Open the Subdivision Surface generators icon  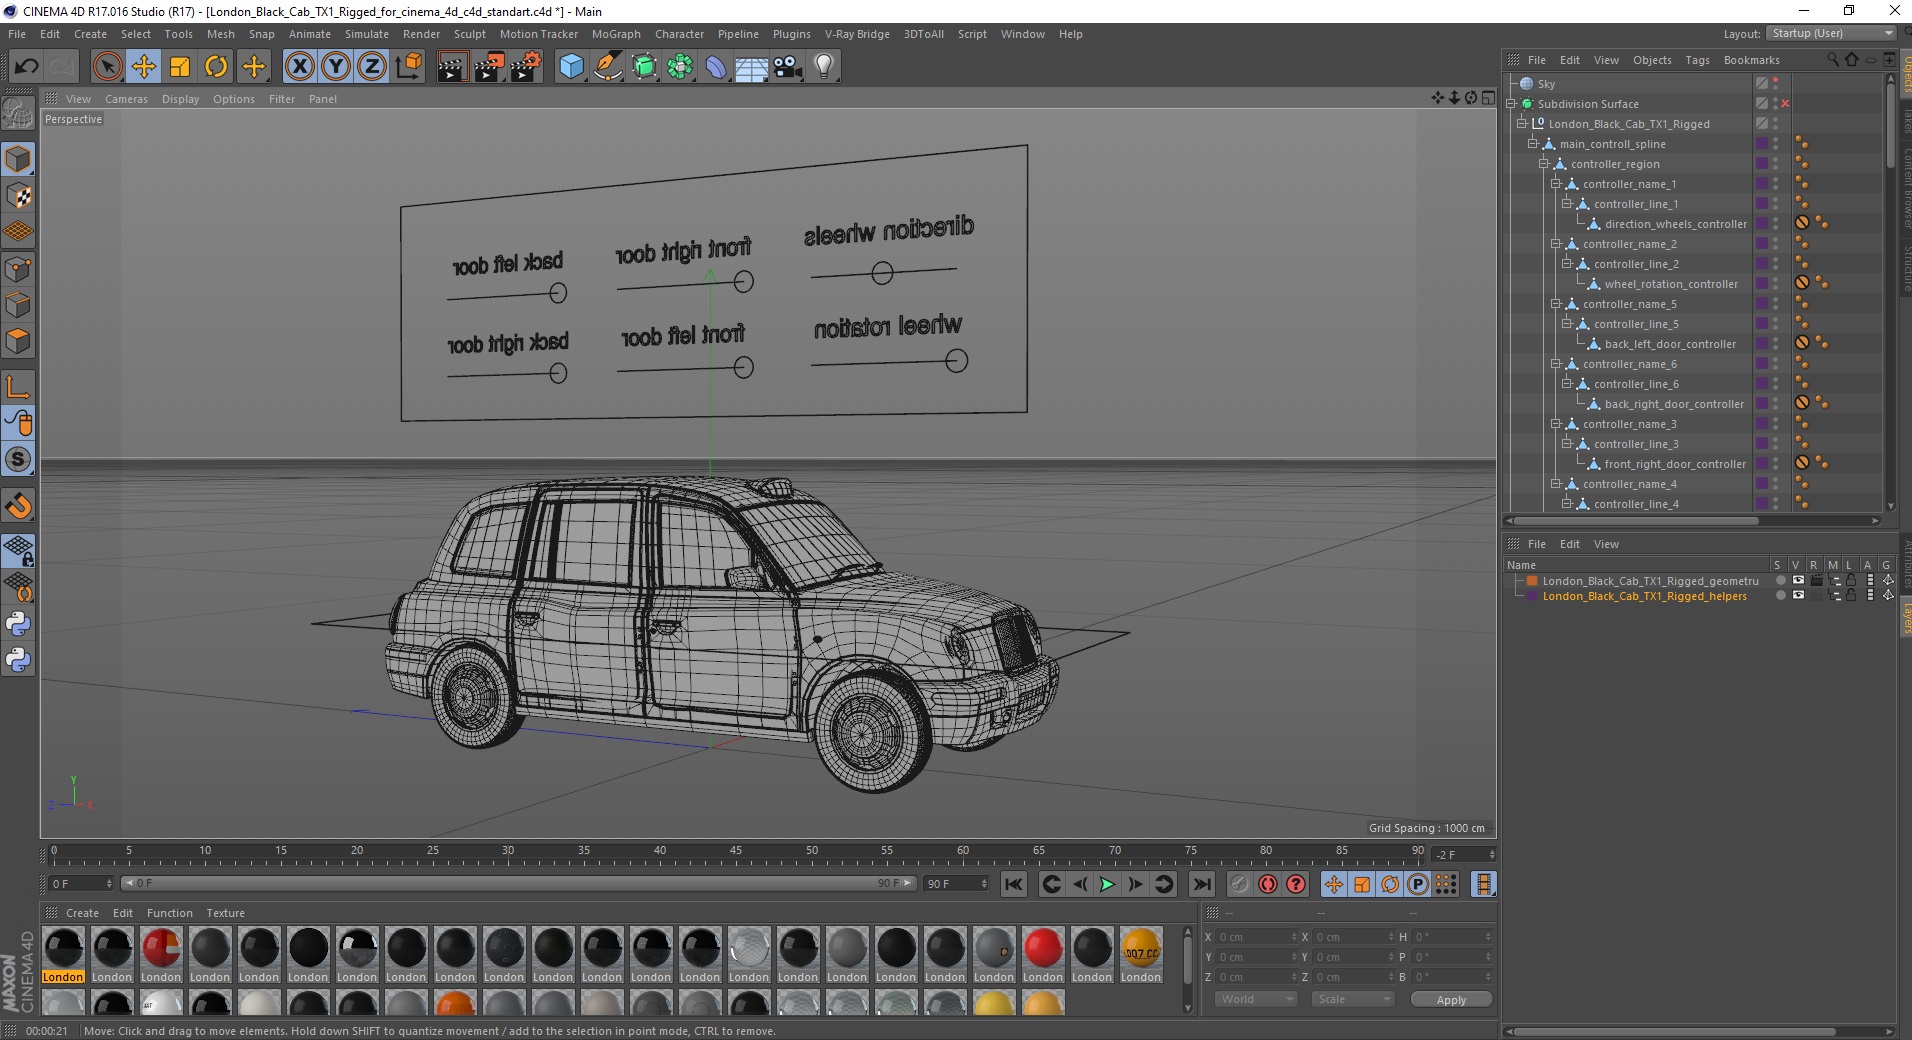(644, 67)
